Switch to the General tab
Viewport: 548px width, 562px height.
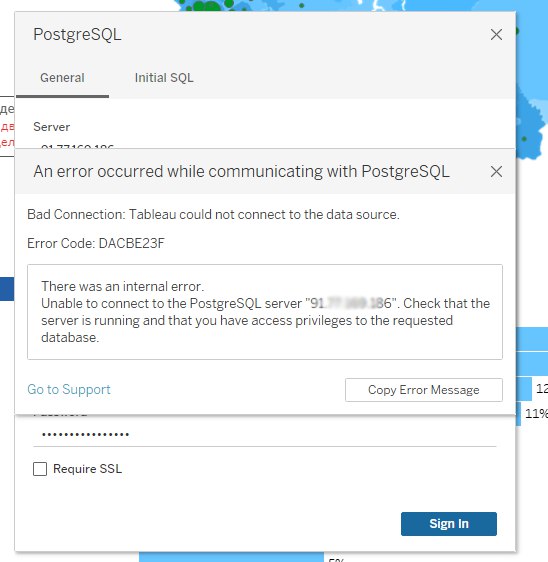[x=62, y=78]
